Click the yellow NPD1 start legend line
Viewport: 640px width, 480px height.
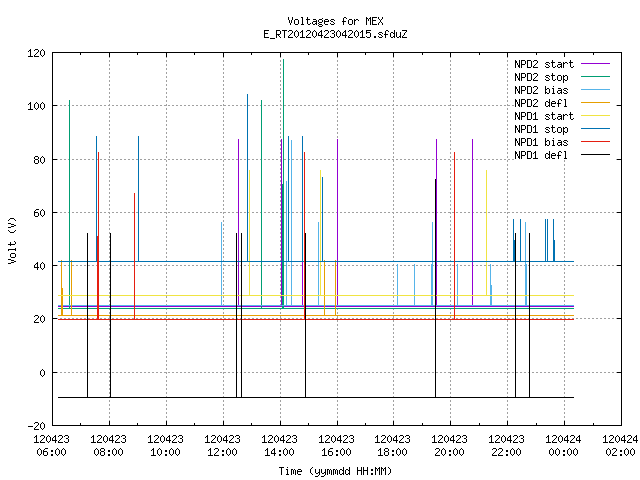point(596,116)
